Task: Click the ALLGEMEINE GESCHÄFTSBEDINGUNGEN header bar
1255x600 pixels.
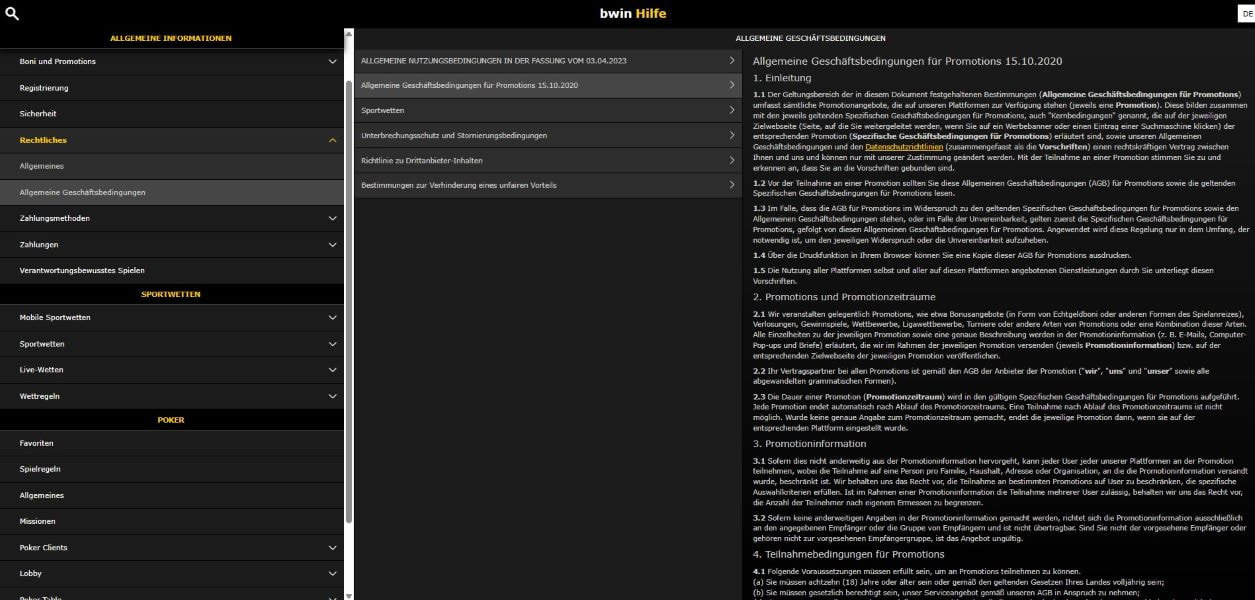Action: (810, 38)
